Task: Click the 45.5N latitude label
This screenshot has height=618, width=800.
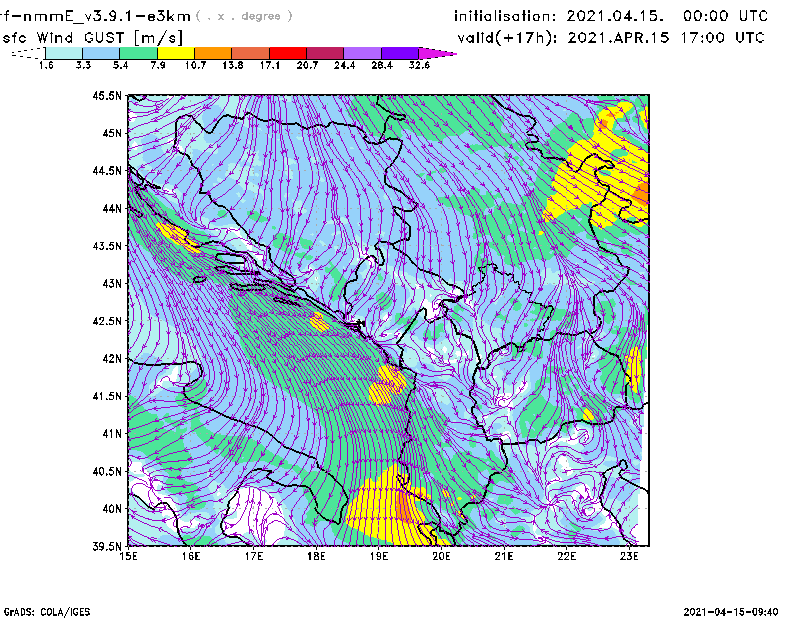Action: tap(107, 95)
